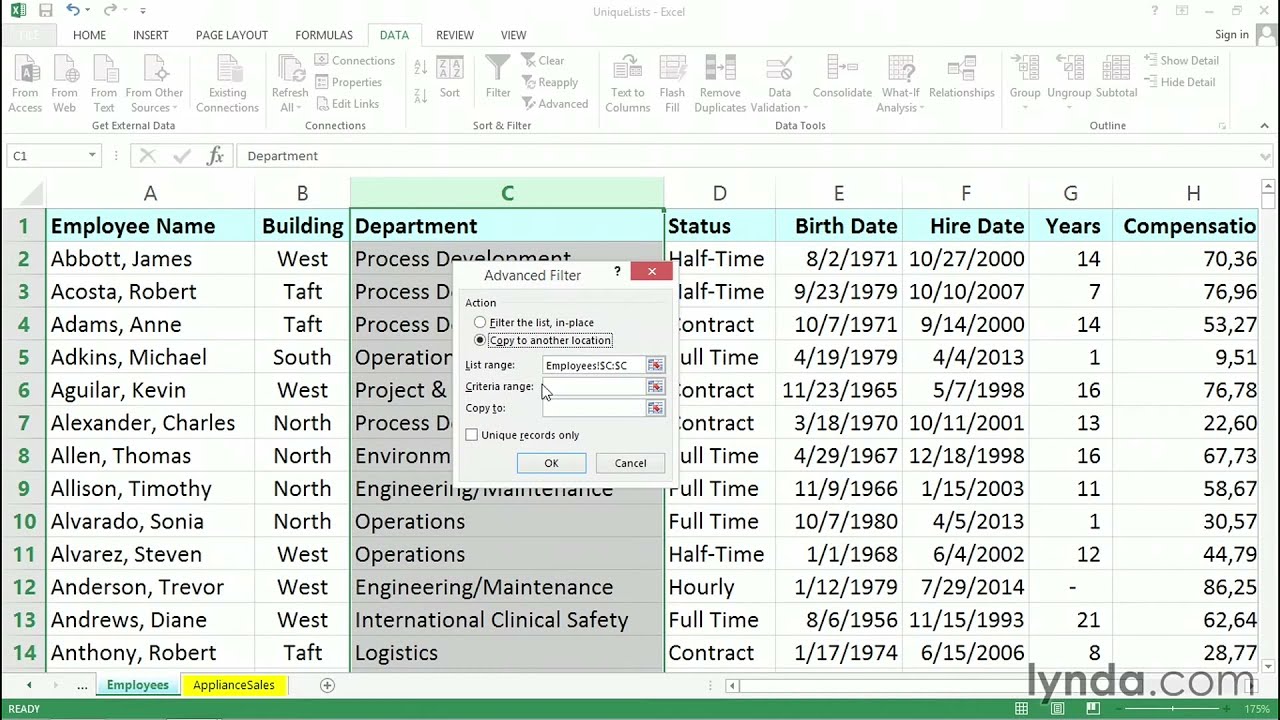The height and width of the screenshot is (720, 1280).
Task: Click Connections in ribbon
Action: coord(356,61)
